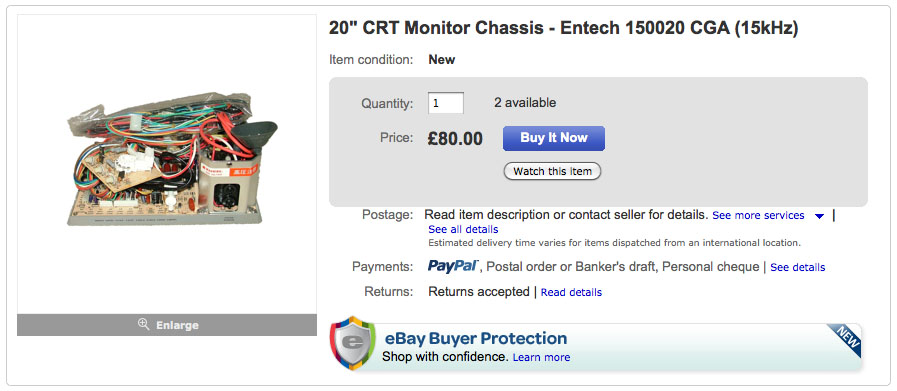Image resolution: width=897 pixels, height=391 pixels.
Task: Click the magnifier icon beside Enlarge
Action: click(x=144, y=325)
